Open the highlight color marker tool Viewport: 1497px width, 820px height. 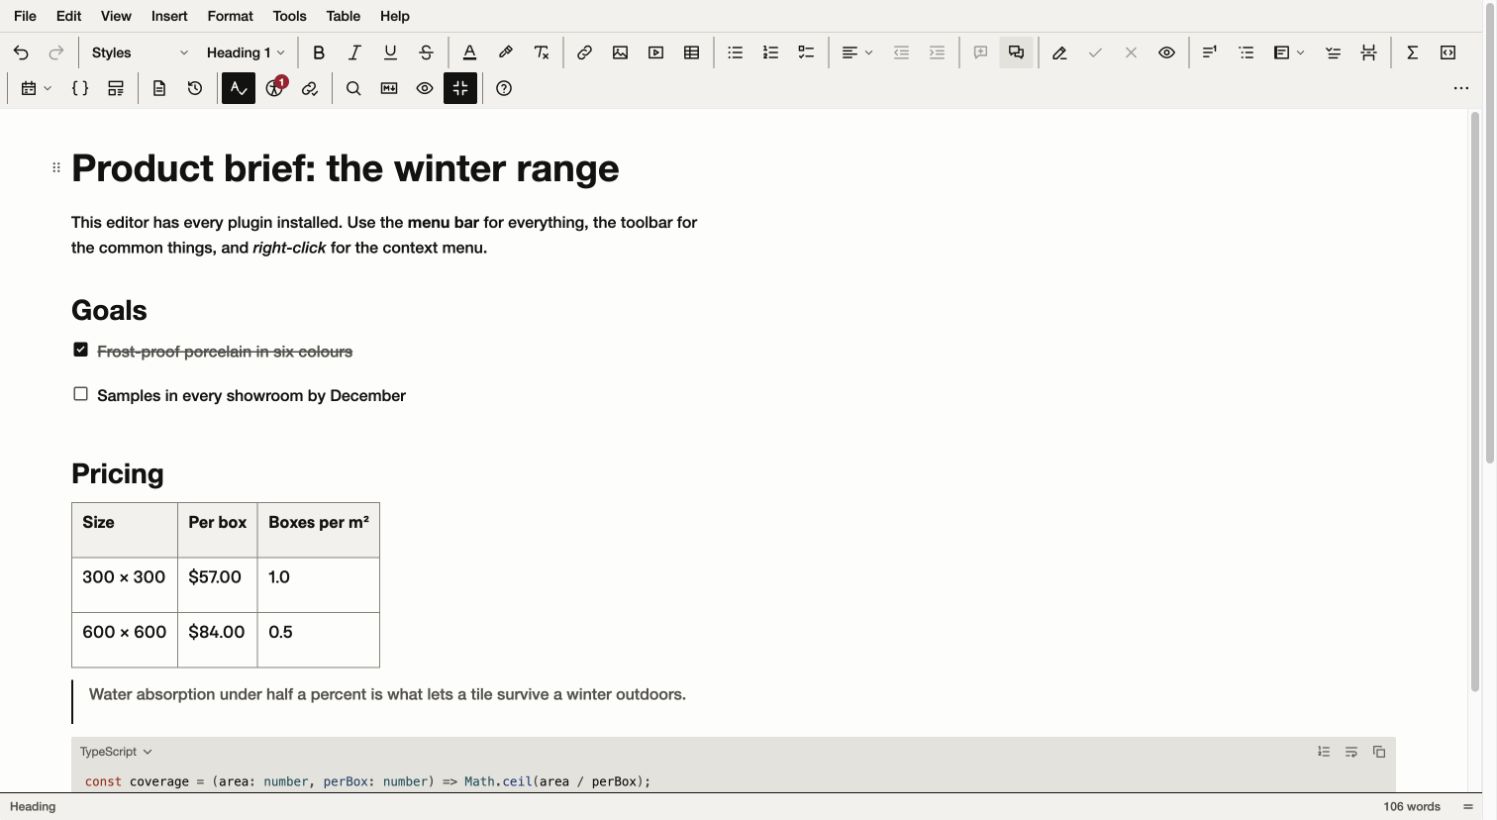(x=506, y=53)
